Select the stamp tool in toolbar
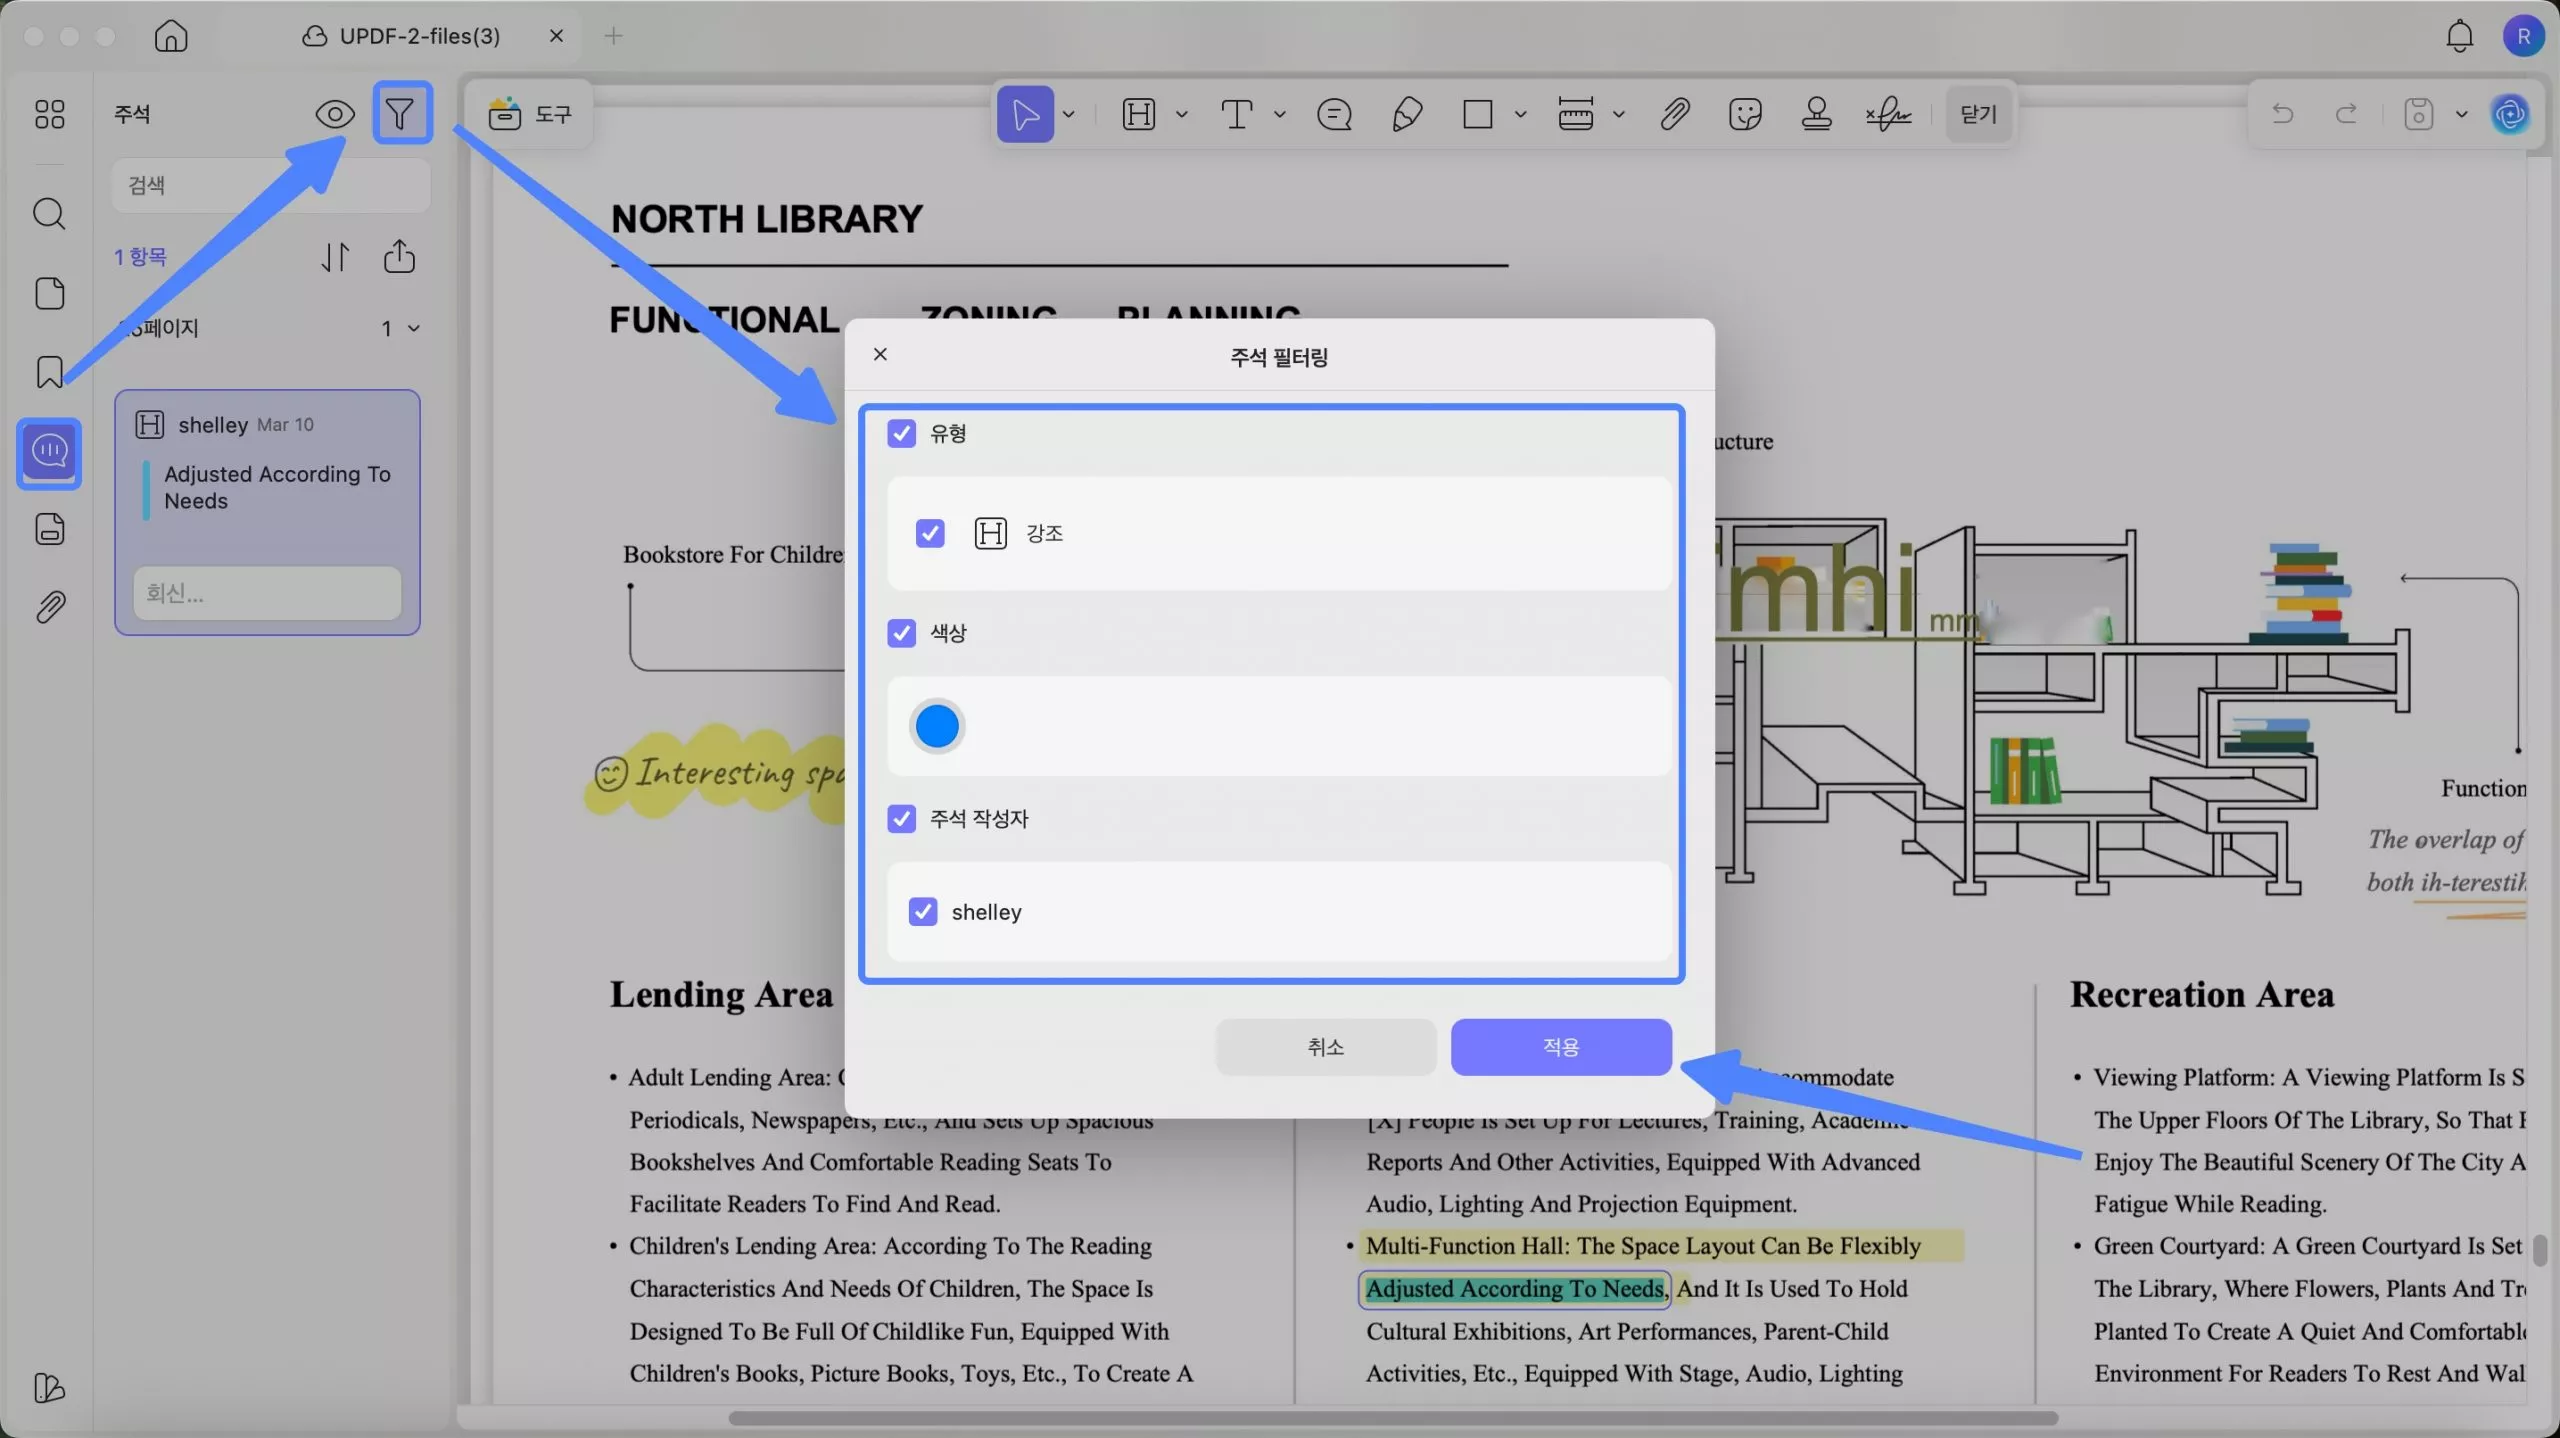 [1816, 114]
